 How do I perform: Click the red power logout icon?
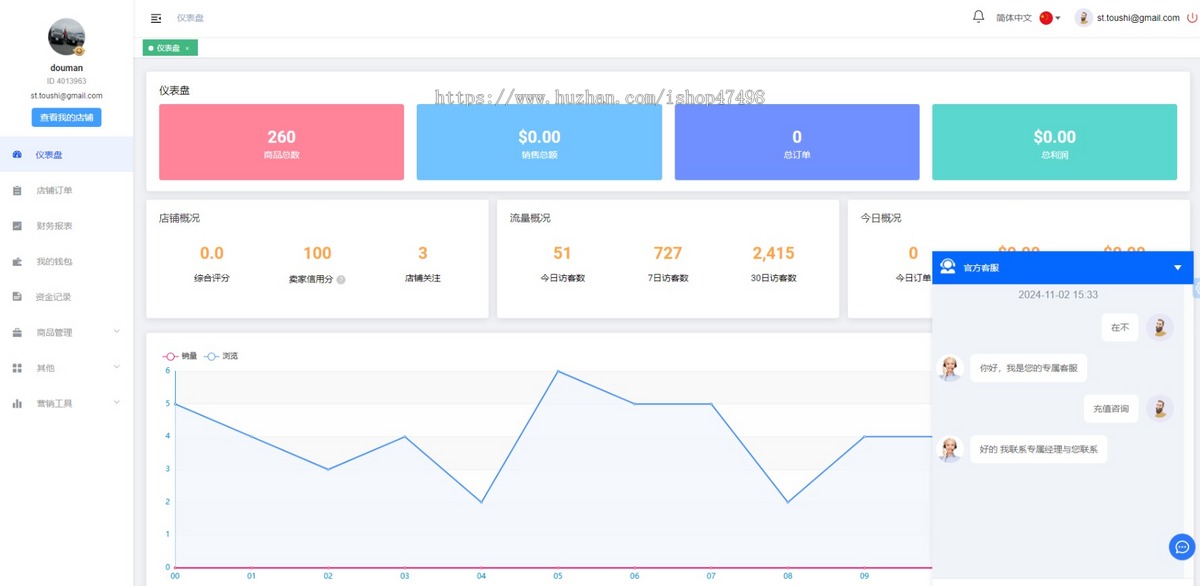pyautogui.click(x=1191, y=18)
